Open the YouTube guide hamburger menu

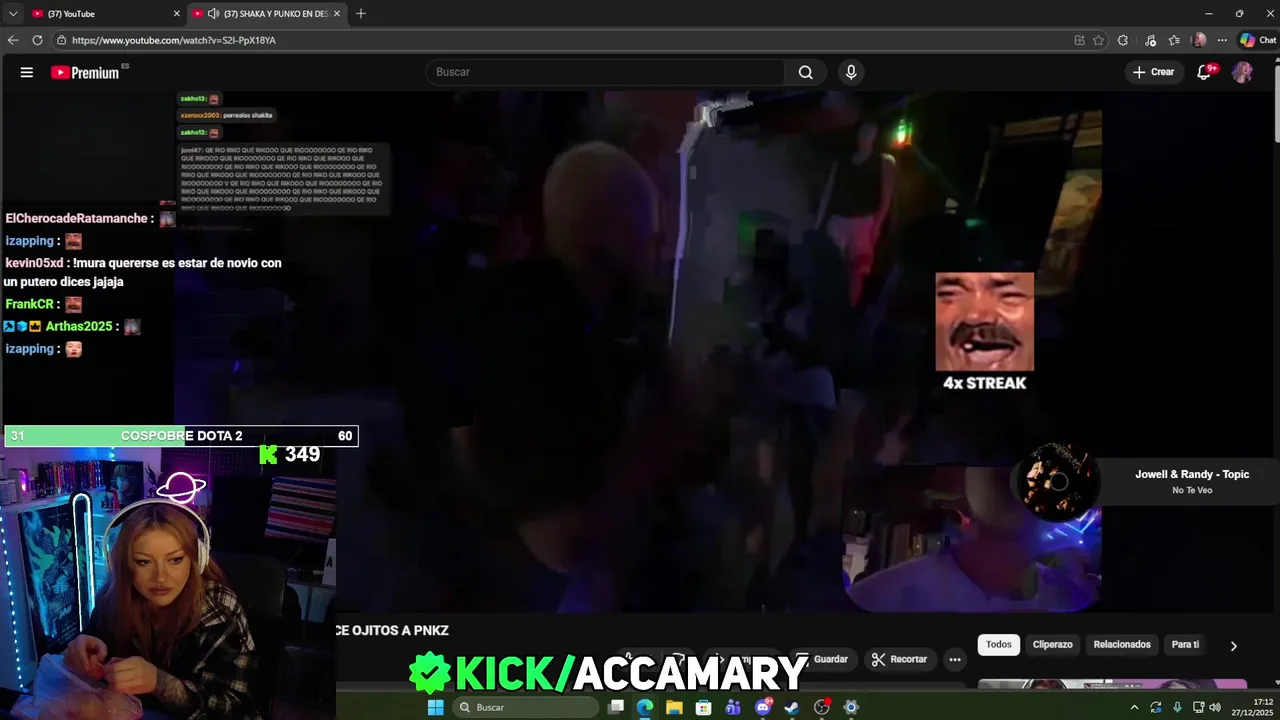(27, 72)
